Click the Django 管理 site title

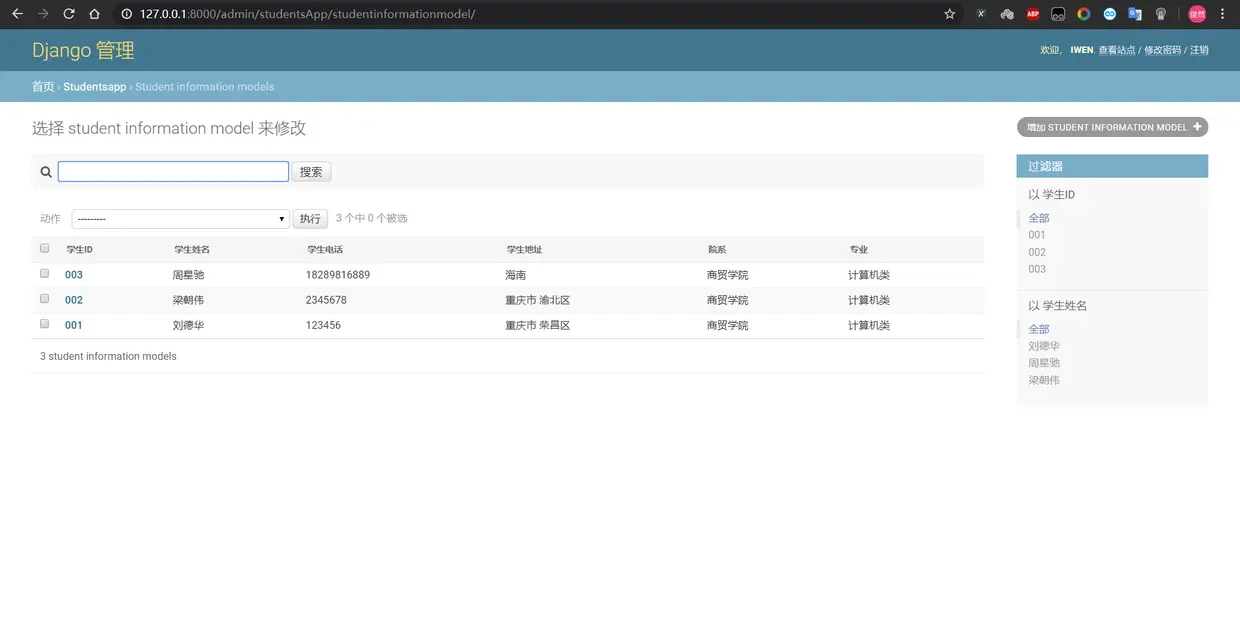83,50
